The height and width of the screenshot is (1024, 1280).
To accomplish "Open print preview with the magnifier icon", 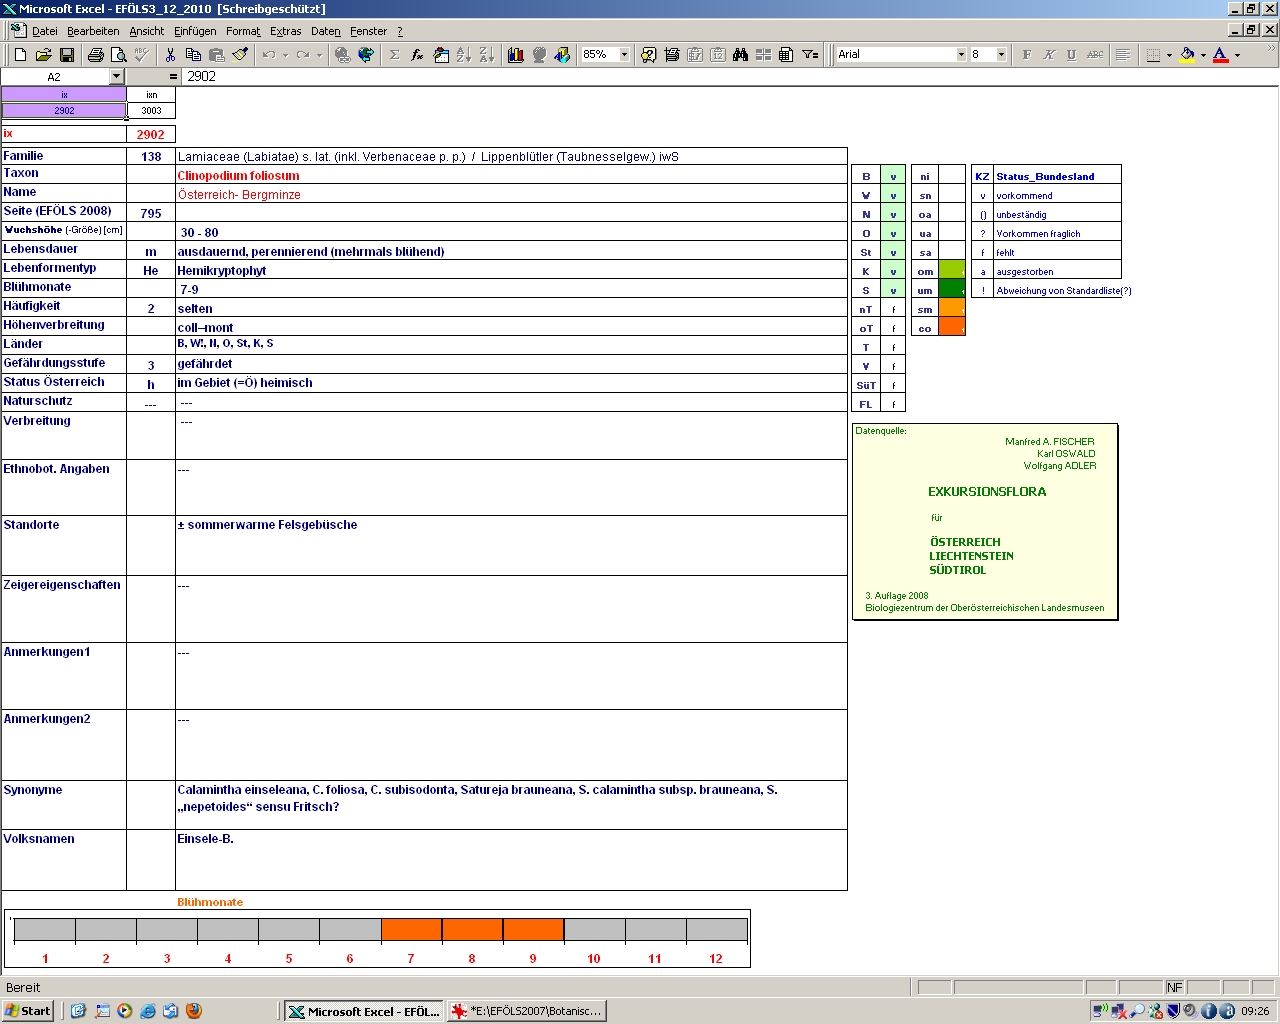I will click(x=118, y=55).
